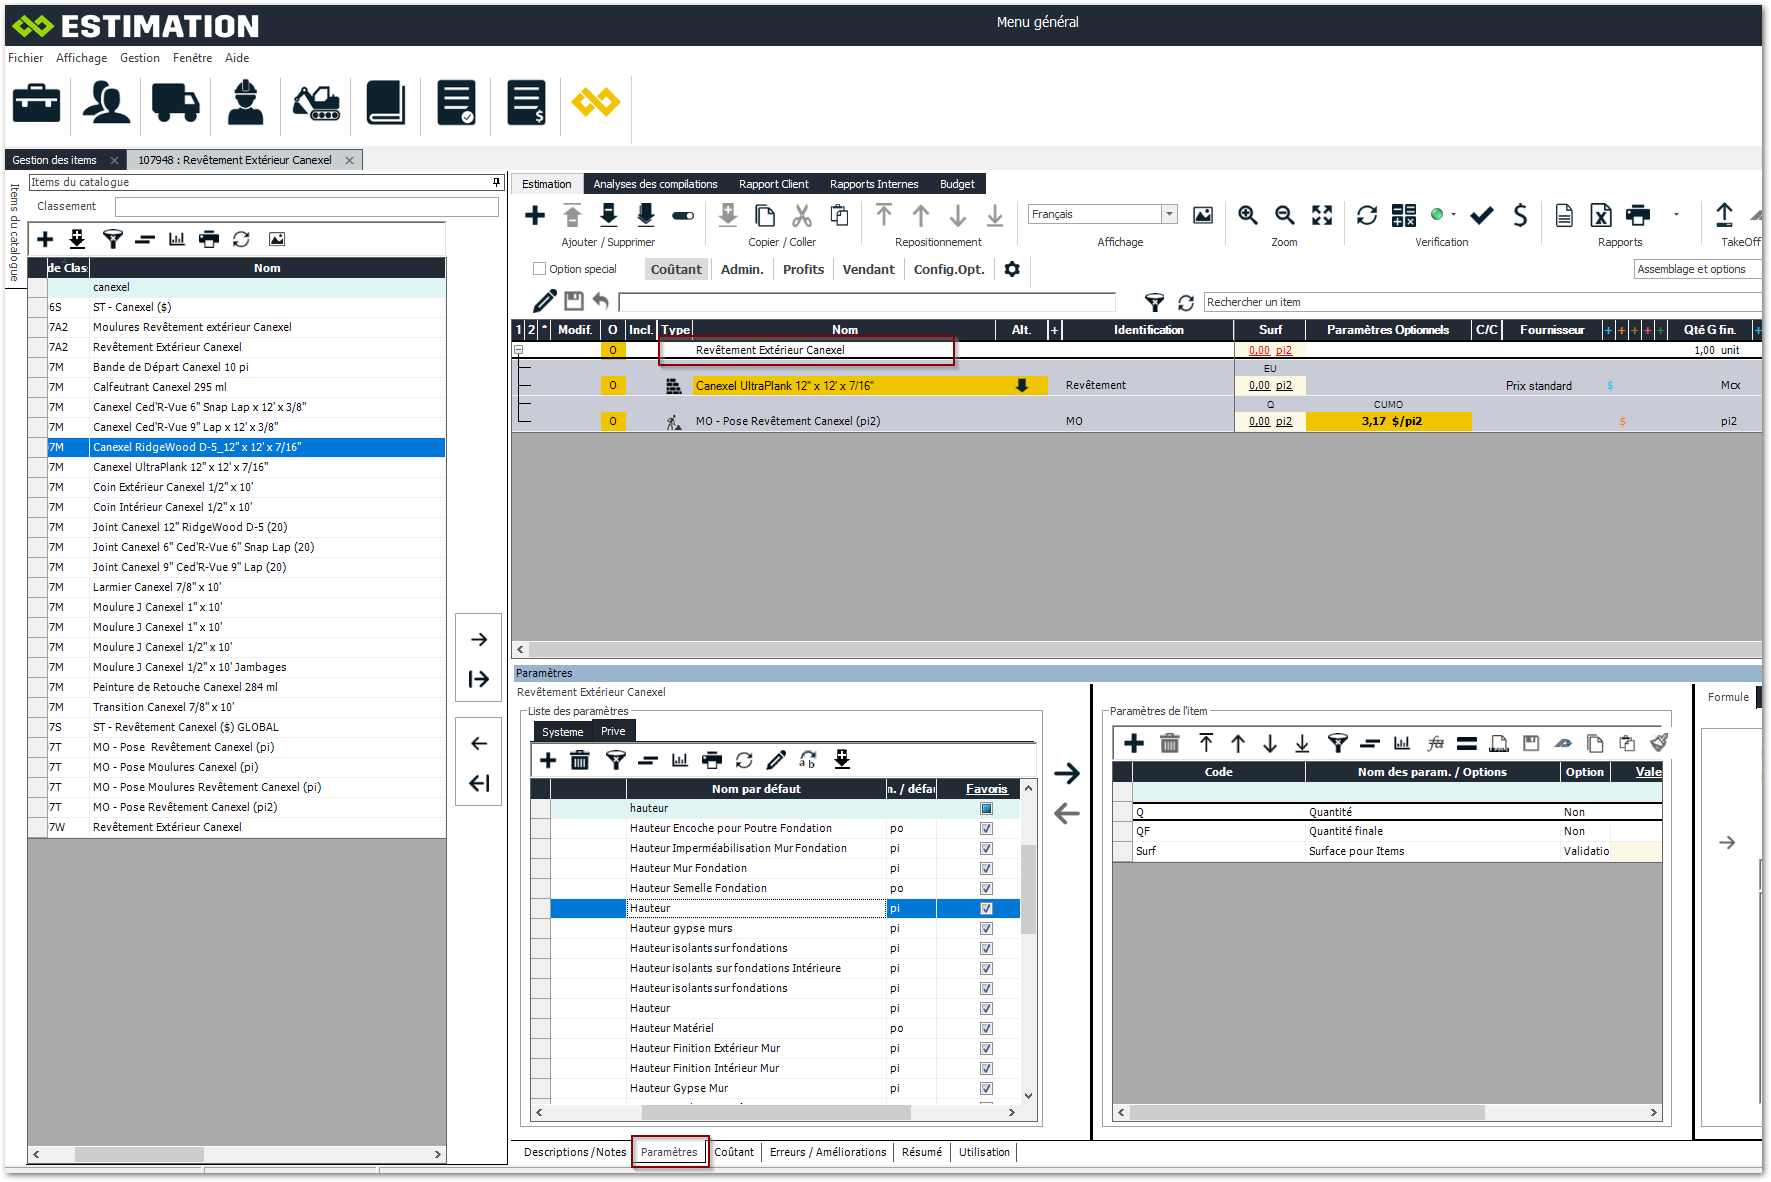Switch to the Rapport Client tab
This screenshot has width=1771, height=1182.
[773, 184]
